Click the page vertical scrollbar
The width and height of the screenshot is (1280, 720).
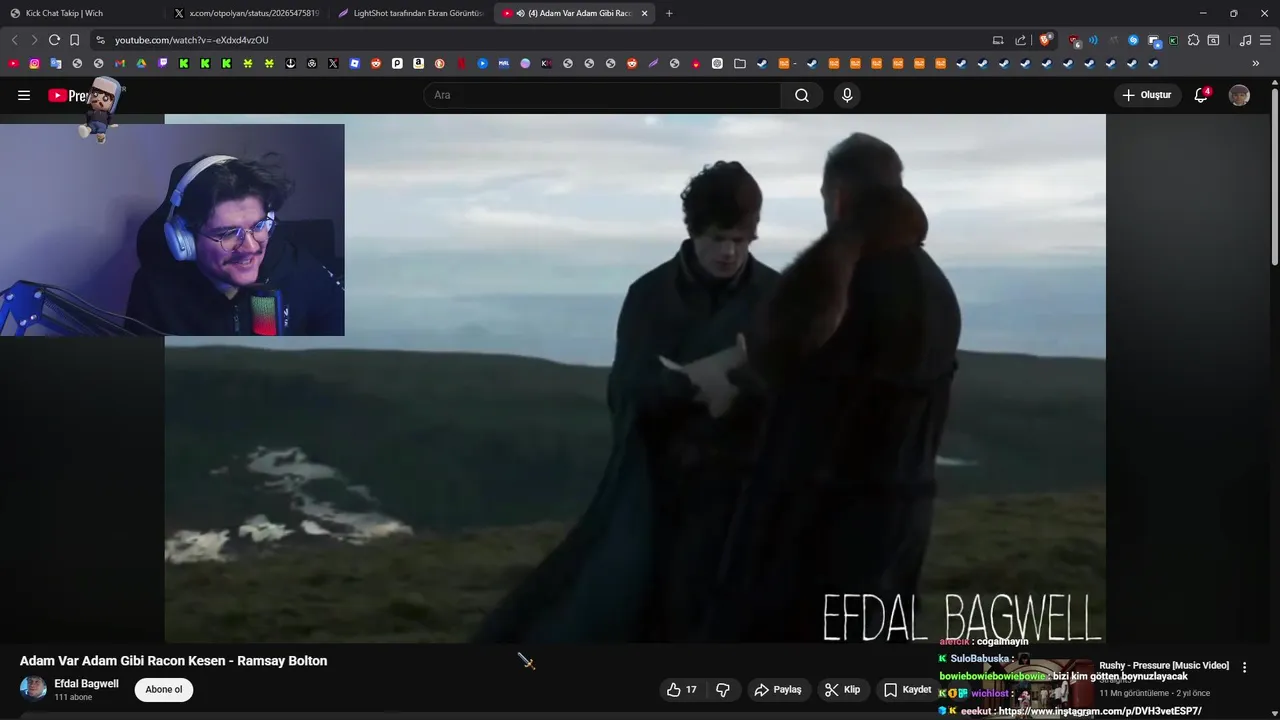1275,175
